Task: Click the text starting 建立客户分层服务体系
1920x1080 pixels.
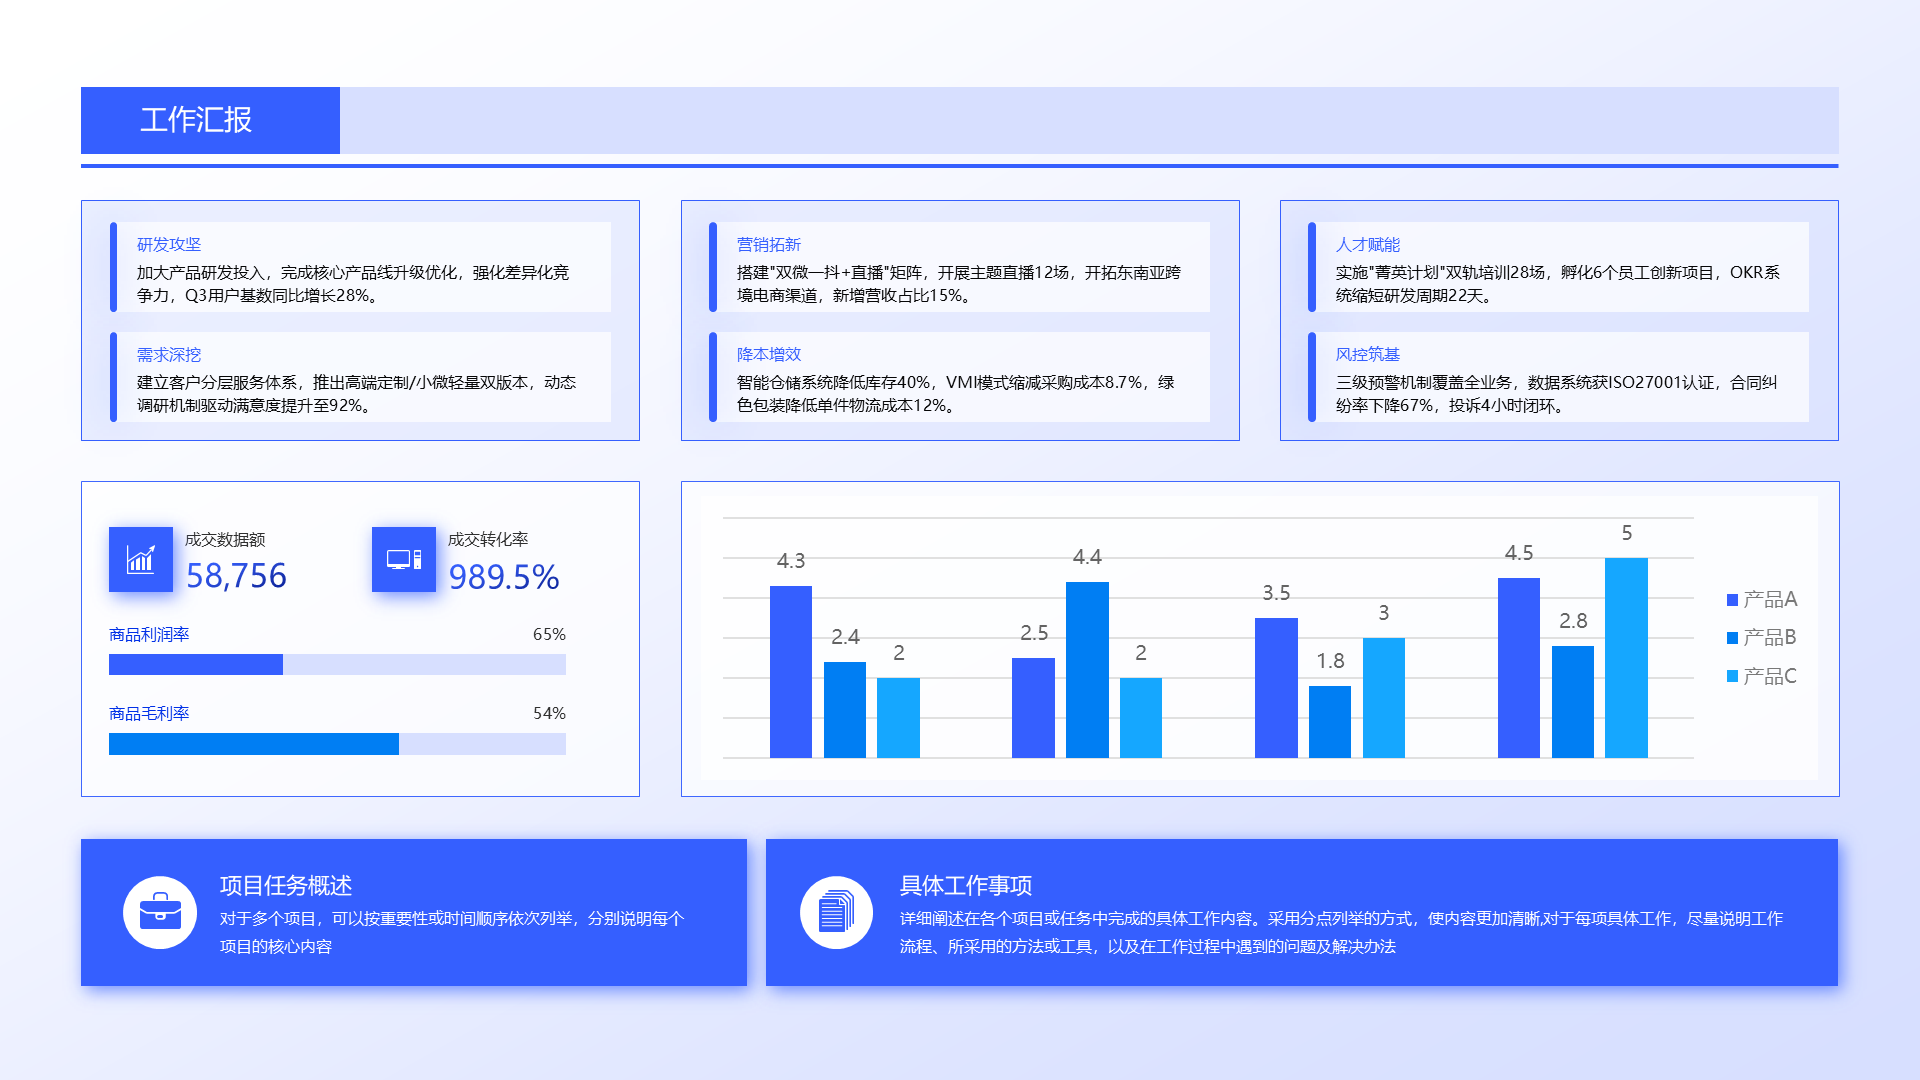Action: coord(357,394)
